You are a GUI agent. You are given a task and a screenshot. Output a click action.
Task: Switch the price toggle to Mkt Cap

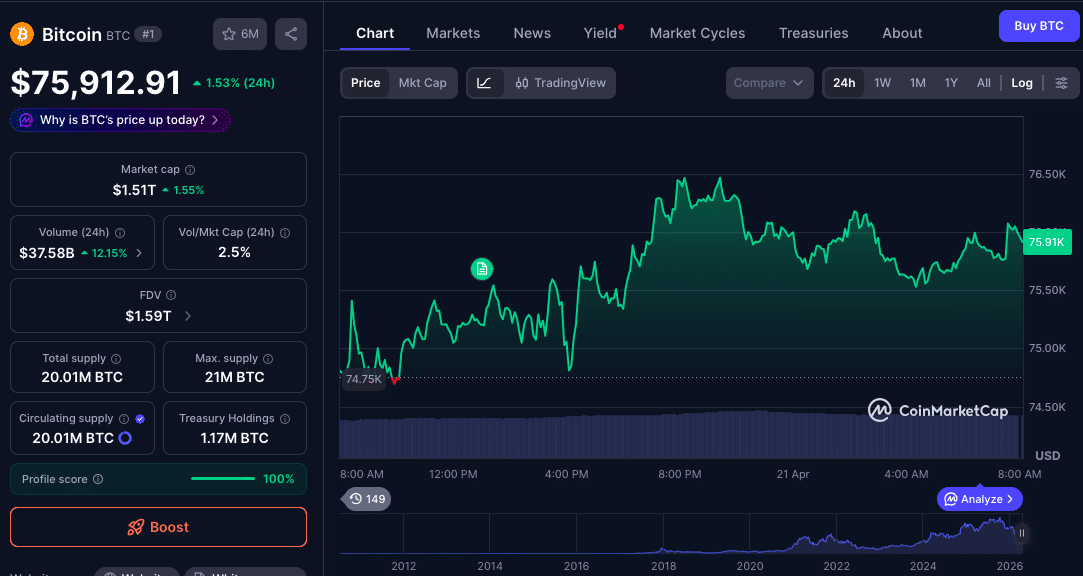[x=422, y=84]
